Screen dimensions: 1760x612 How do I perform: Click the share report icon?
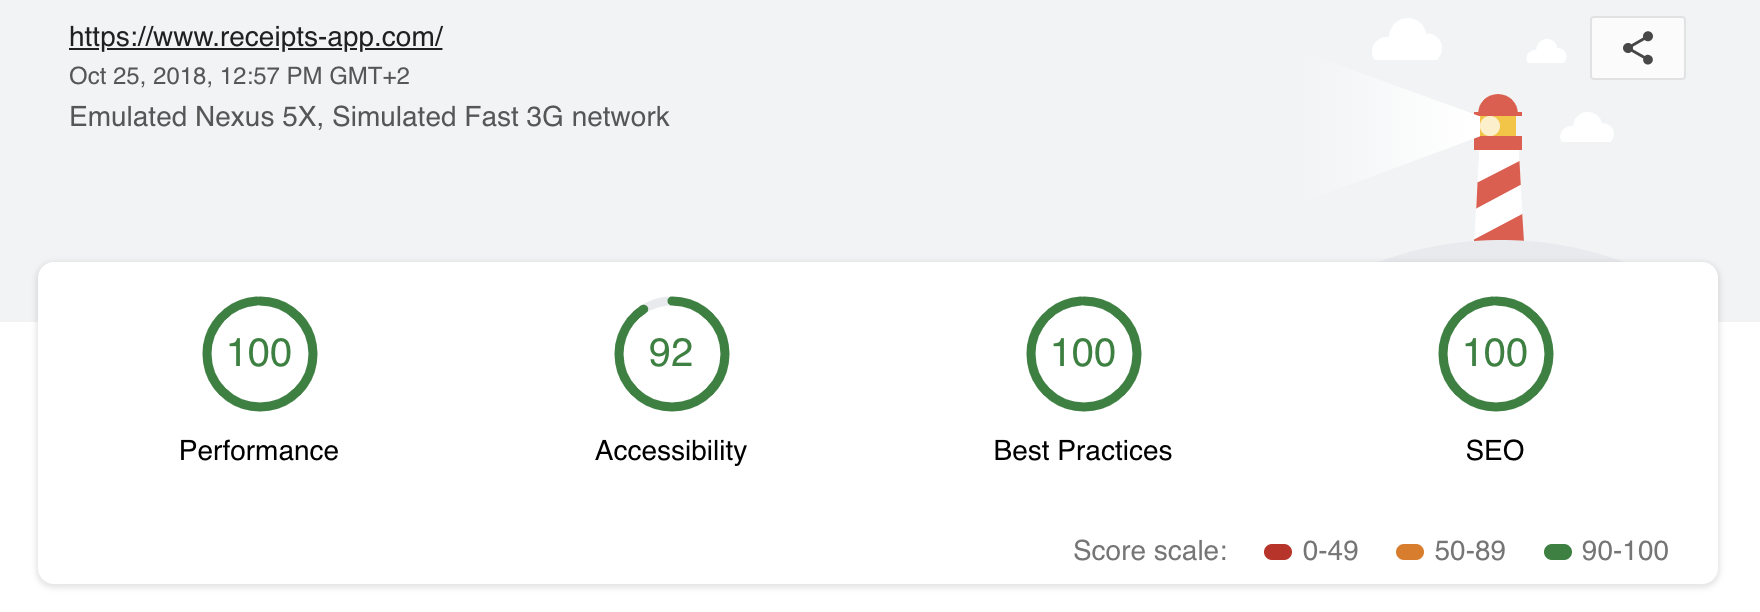coord(1637,48)
